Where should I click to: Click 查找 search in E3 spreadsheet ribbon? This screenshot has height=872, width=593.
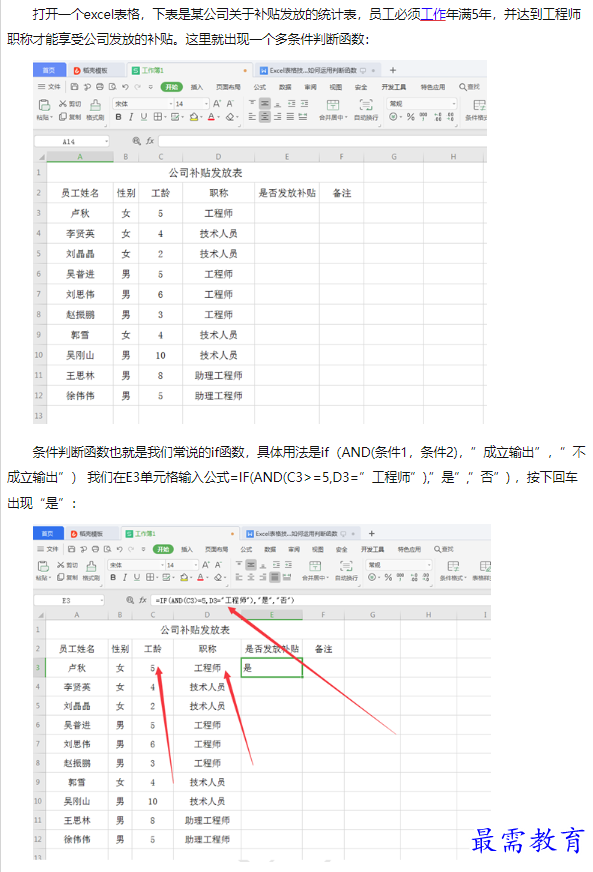[x=444, y=549]
